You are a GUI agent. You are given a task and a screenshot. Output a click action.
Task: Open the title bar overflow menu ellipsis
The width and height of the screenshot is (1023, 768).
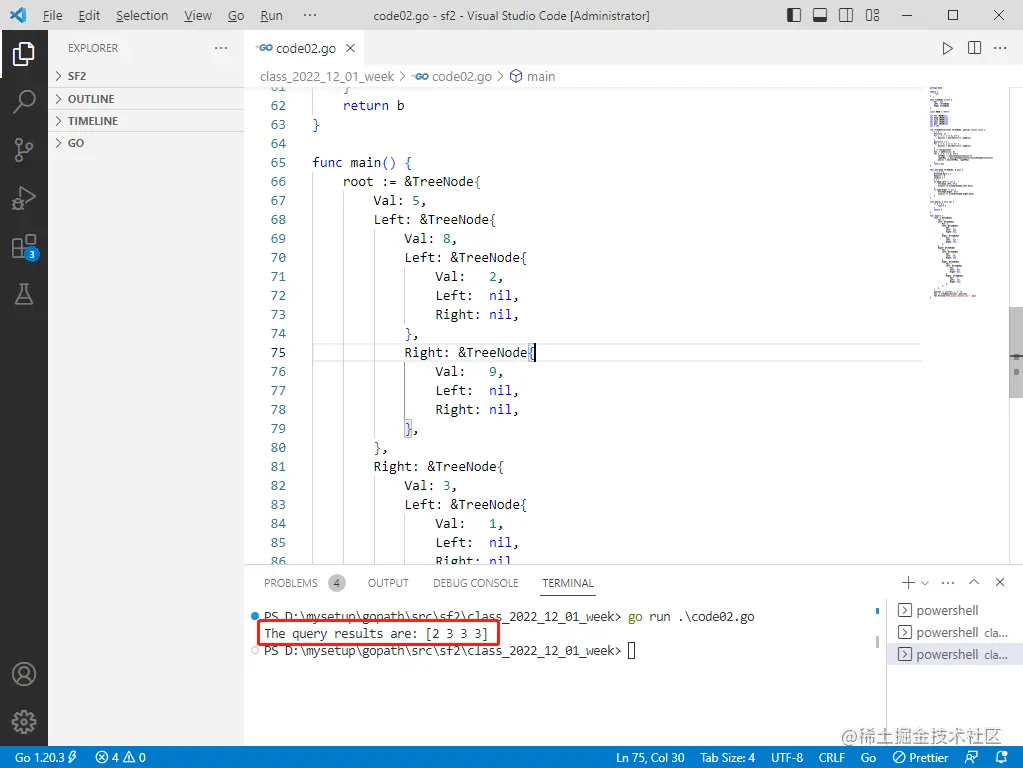(x=310, y=15)
